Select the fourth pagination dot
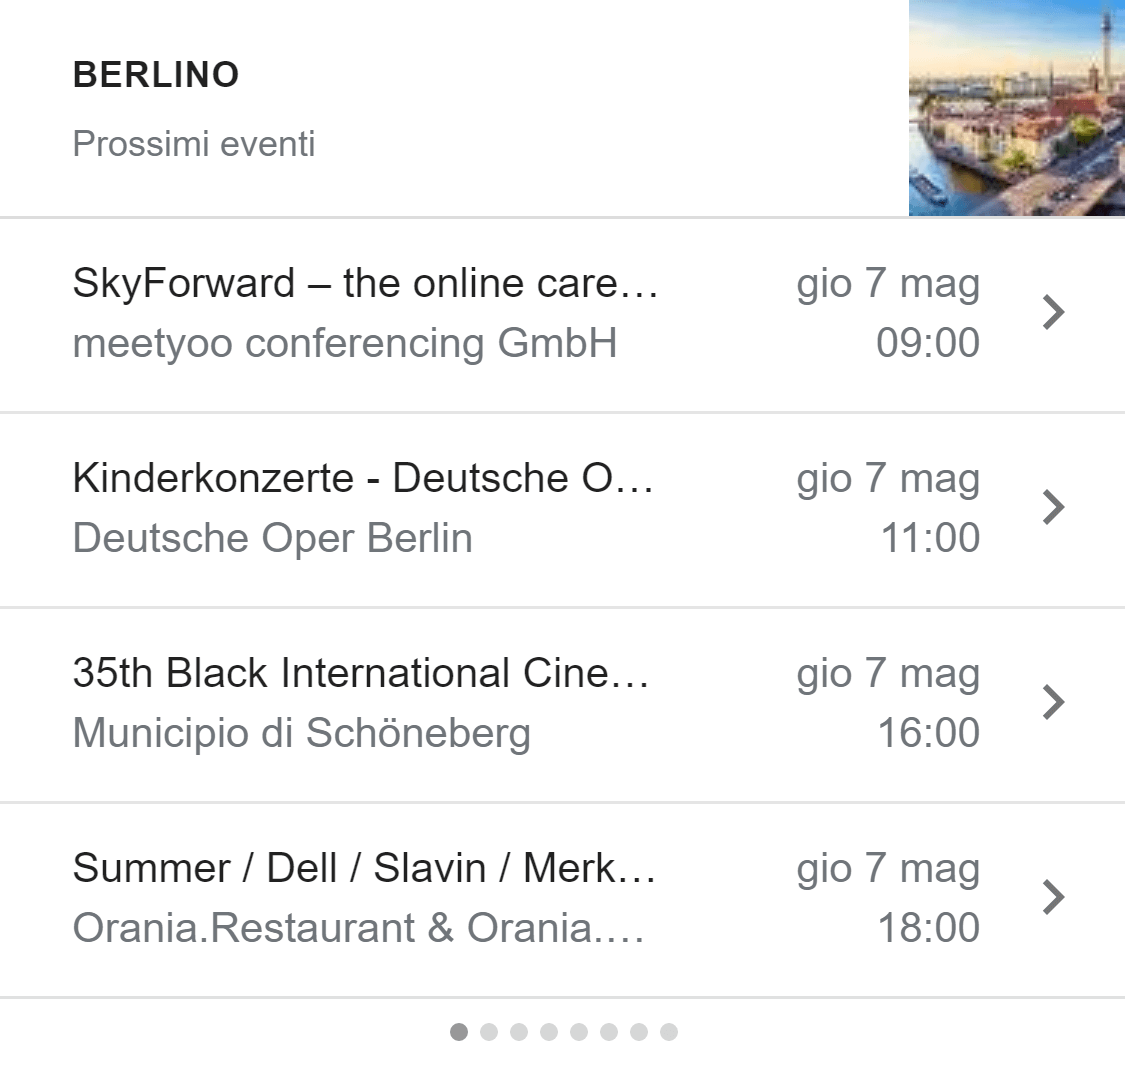 point(549,1032)
